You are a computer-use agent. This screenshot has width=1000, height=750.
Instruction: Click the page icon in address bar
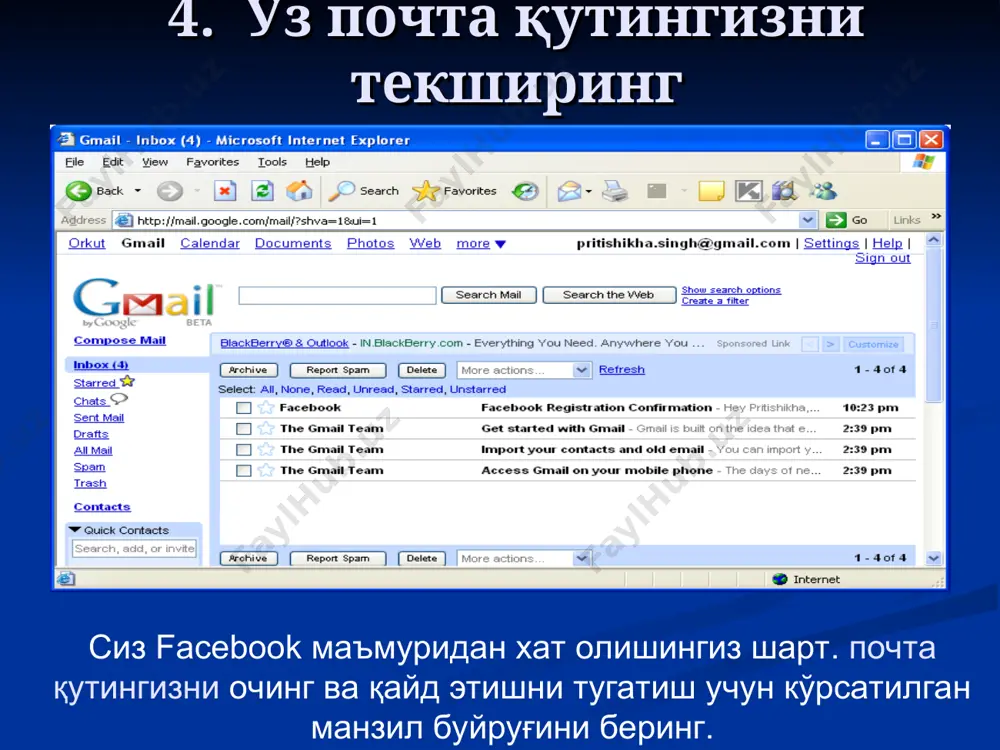[x=124, y=221]
